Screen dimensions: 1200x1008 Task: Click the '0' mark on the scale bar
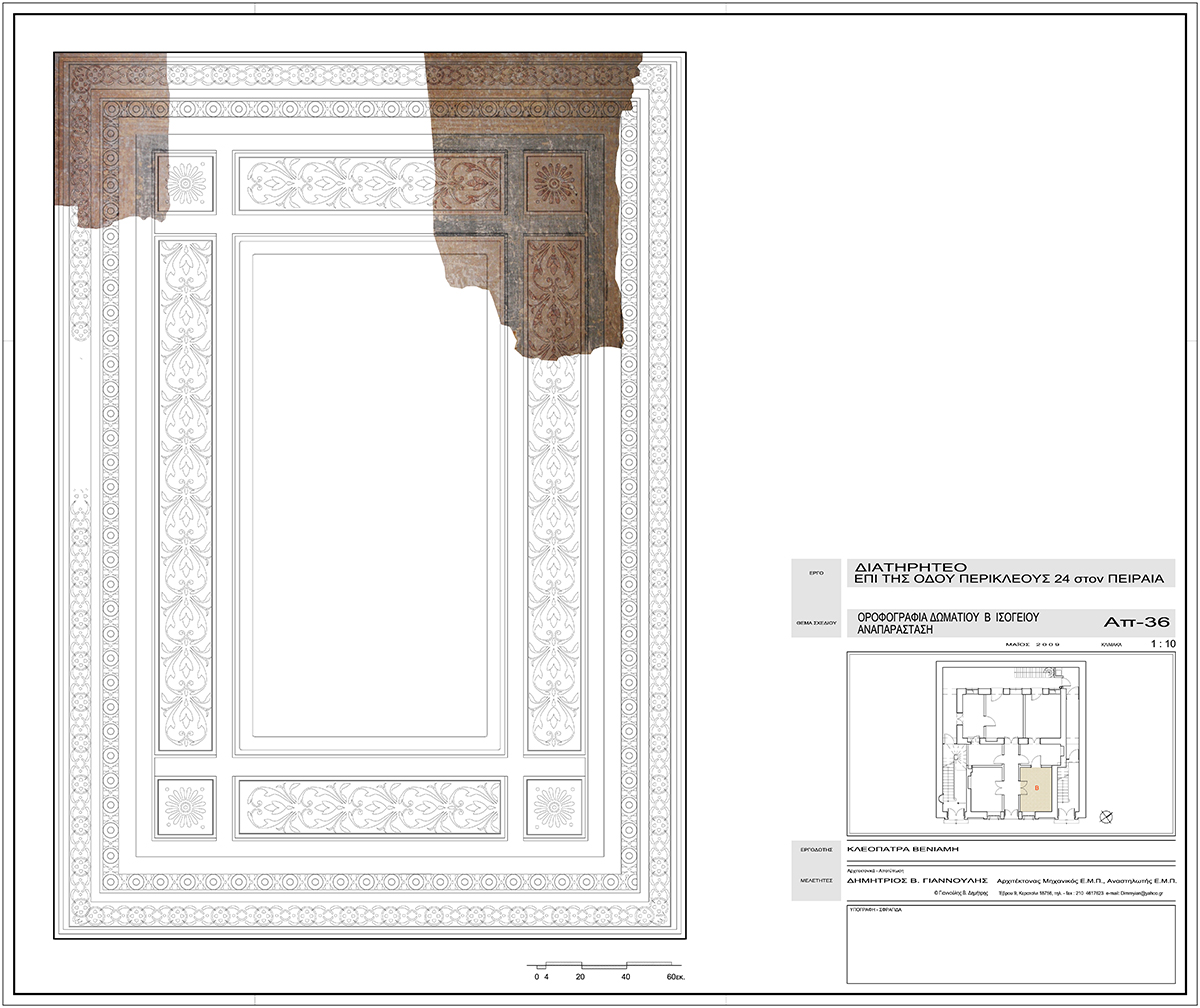coord(537,975)
